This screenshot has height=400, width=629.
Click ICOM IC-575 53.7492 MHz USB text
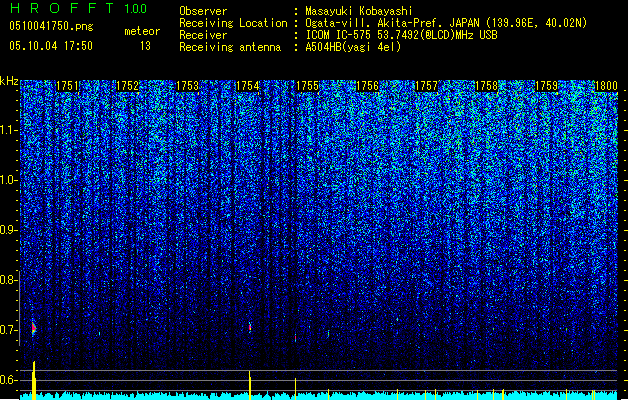[401, 35]
